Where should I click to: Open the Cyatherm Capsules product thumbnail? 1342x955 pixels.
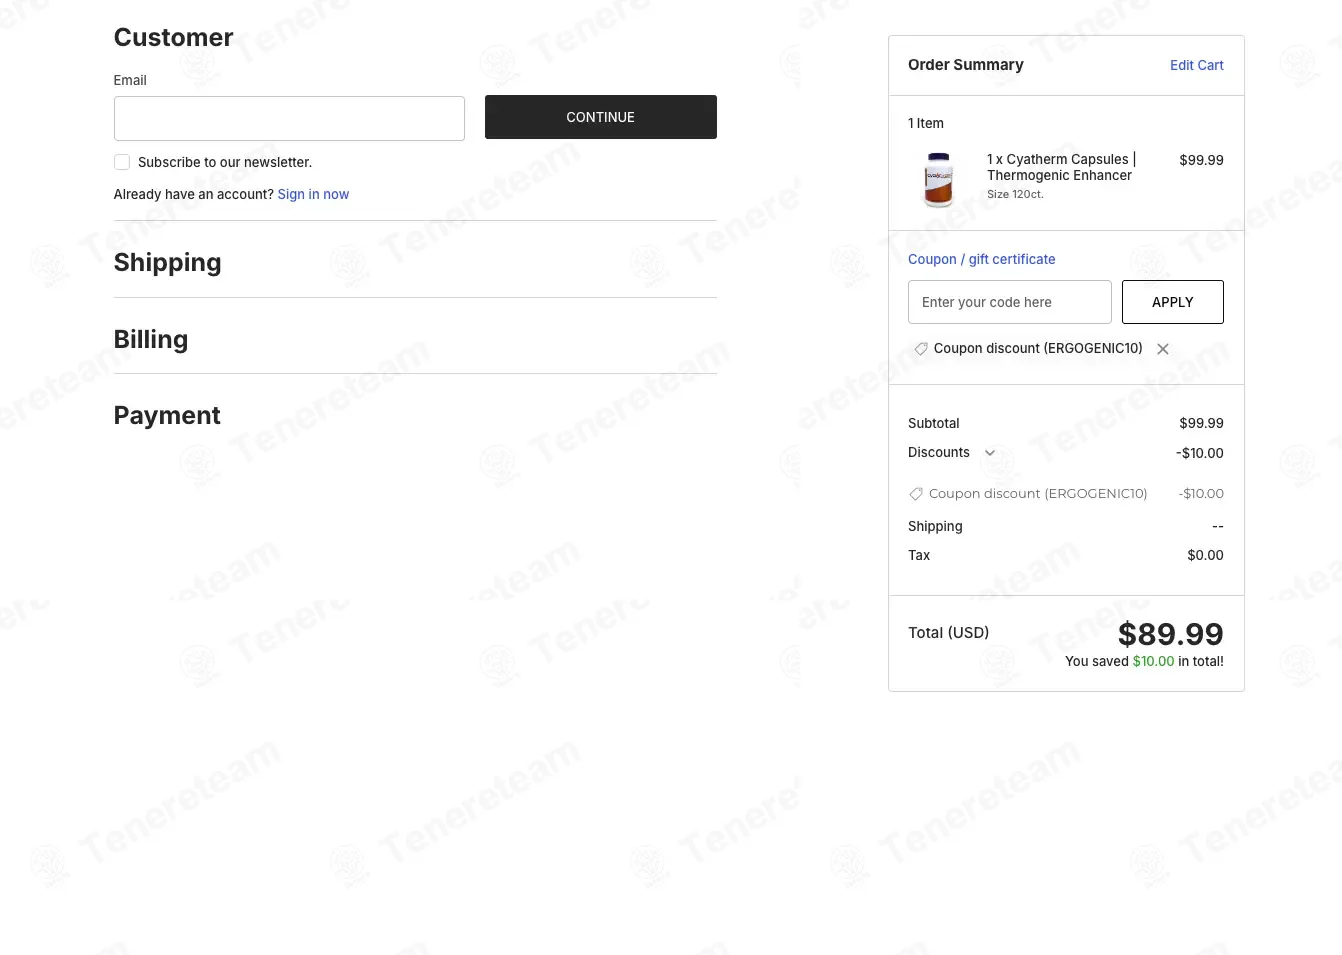pos(939,179)
